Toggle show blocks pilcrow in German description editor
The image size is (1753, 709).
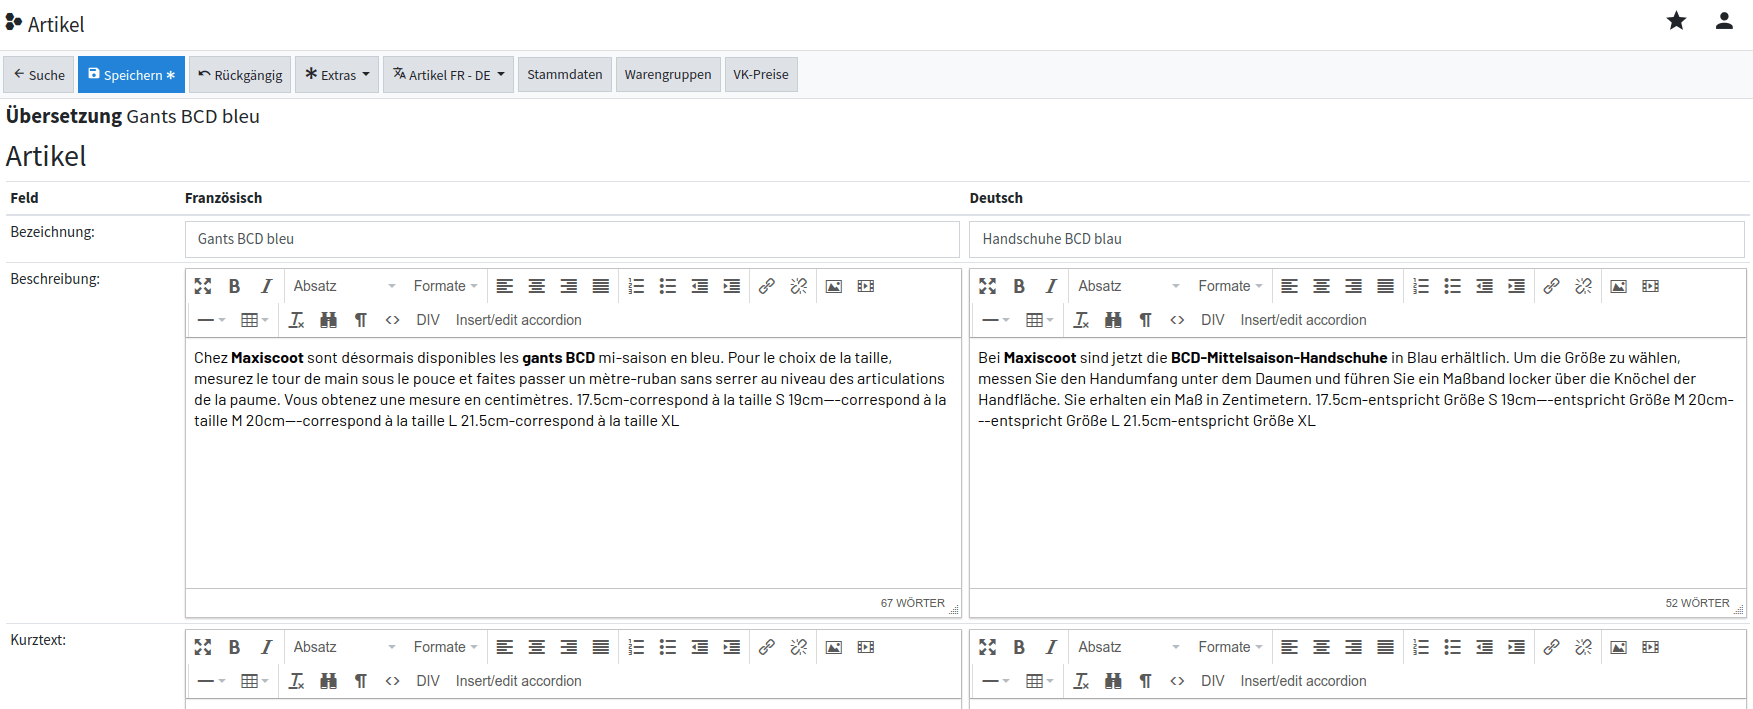1145,320
